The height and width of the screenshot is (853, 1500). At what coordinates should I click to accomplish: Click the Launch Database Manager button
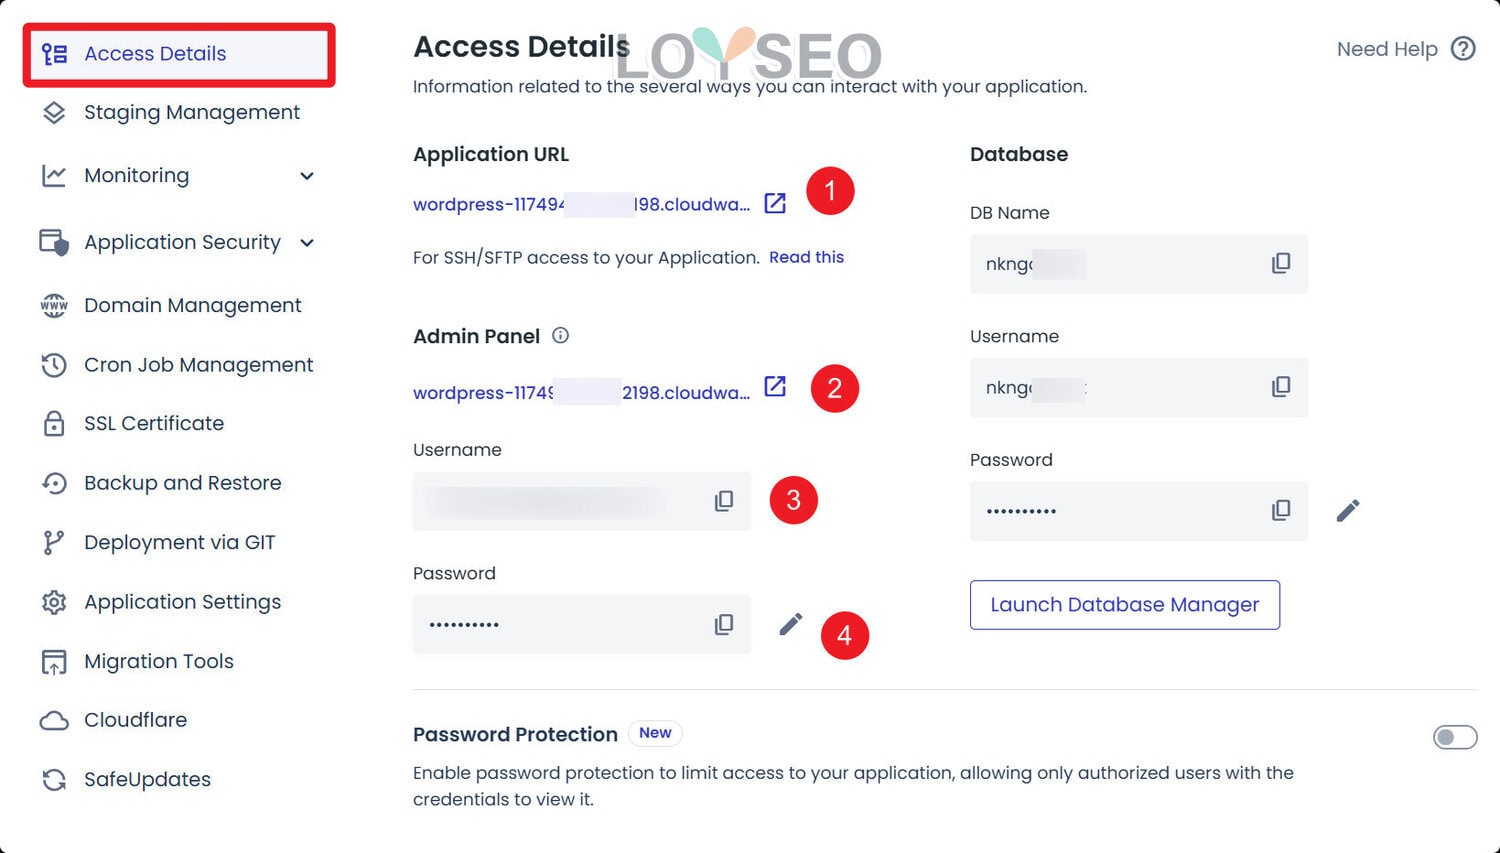coord(1124,605)
